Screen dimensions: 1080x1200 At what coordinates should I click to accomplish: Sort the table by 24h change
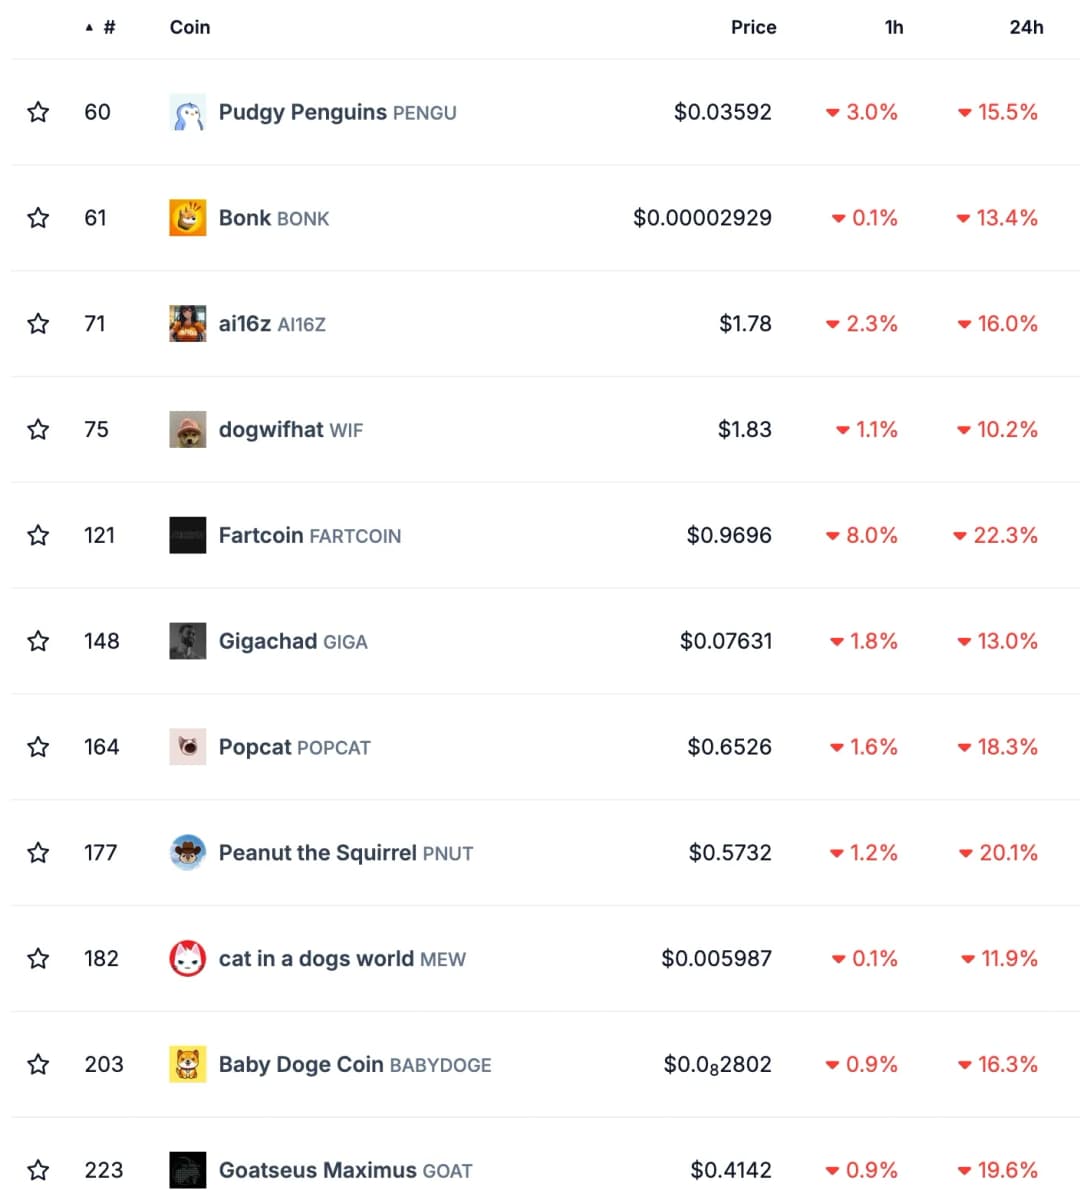coord(1025,27)
